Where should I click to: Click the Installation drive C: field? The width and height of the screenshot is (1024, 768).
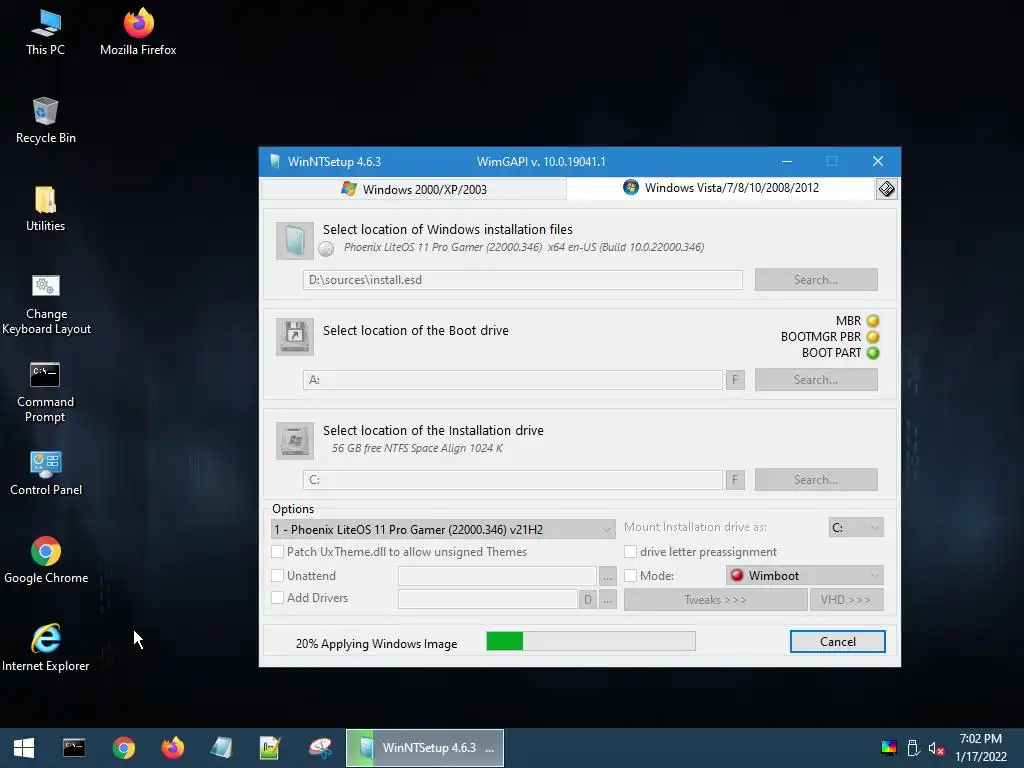click(x=513, y=479)
